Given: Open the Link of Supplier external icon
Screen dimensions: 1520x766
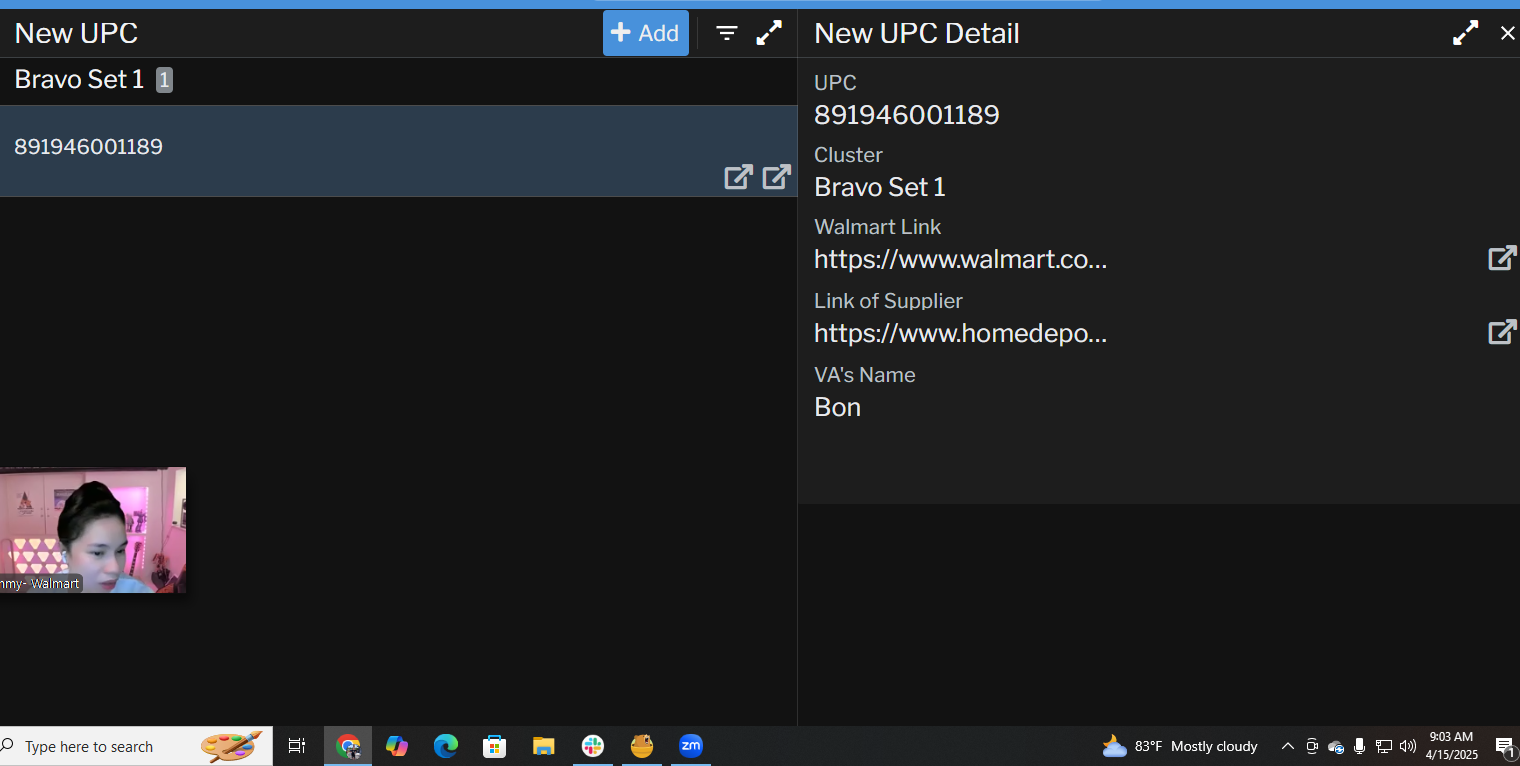Looking at the screenshot, I should [x=1502, y=332].
